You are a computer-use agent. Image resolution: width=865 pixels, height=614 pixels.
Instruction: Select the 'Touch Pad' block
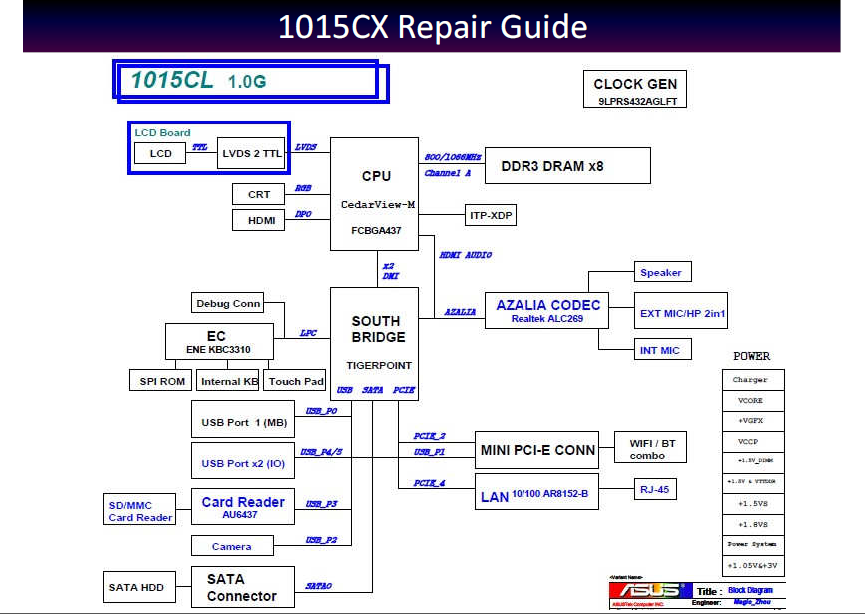(295, 381)
